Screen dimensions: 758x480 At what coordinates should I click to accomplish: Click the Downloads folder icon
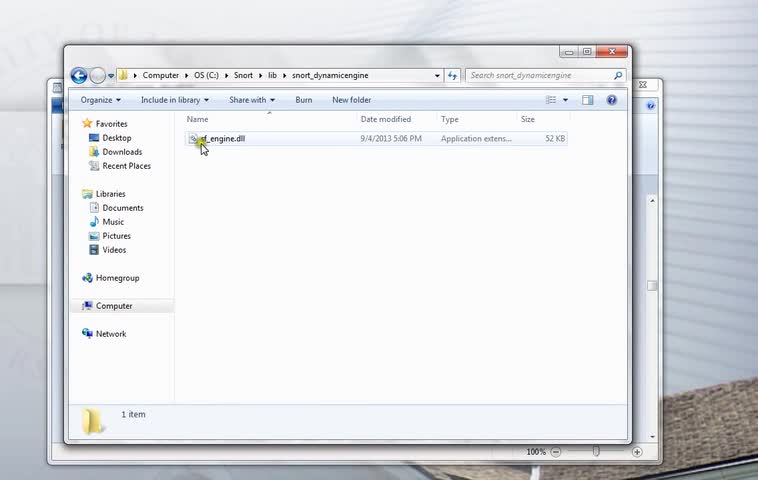click(x=94, y=152)
